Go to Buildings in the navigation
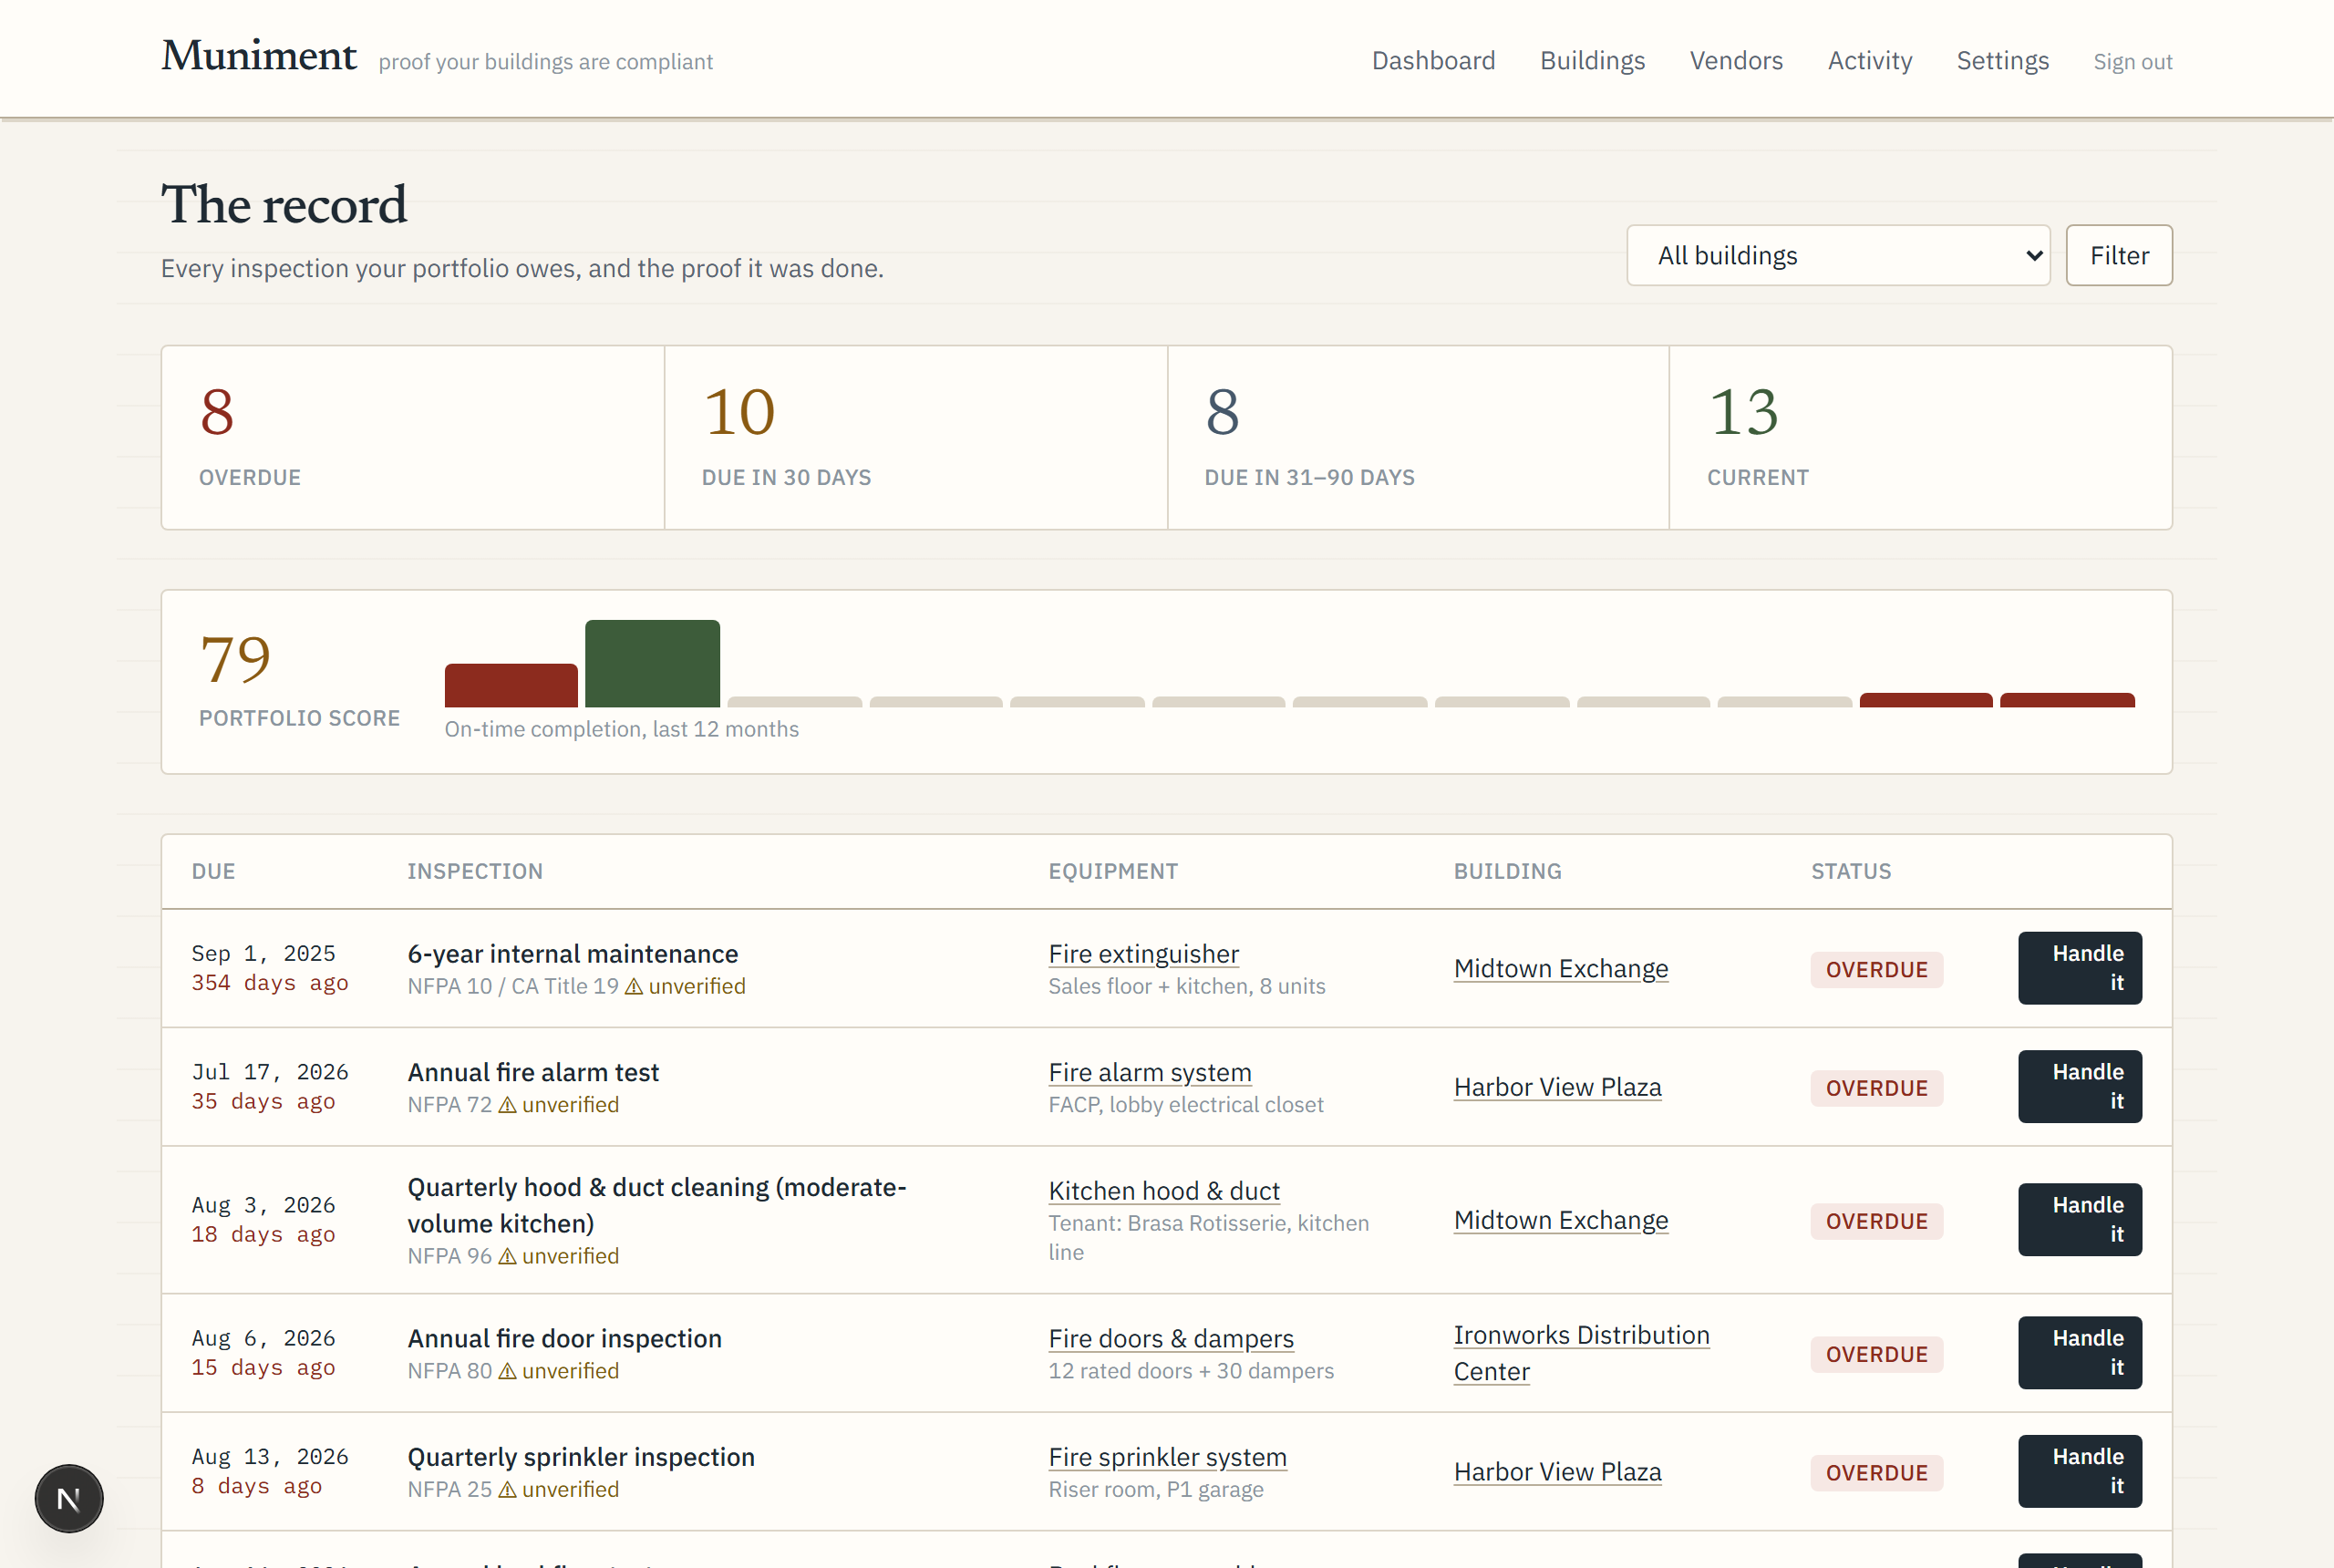The image size is (2334, 1568). [x=1592, y=60]
